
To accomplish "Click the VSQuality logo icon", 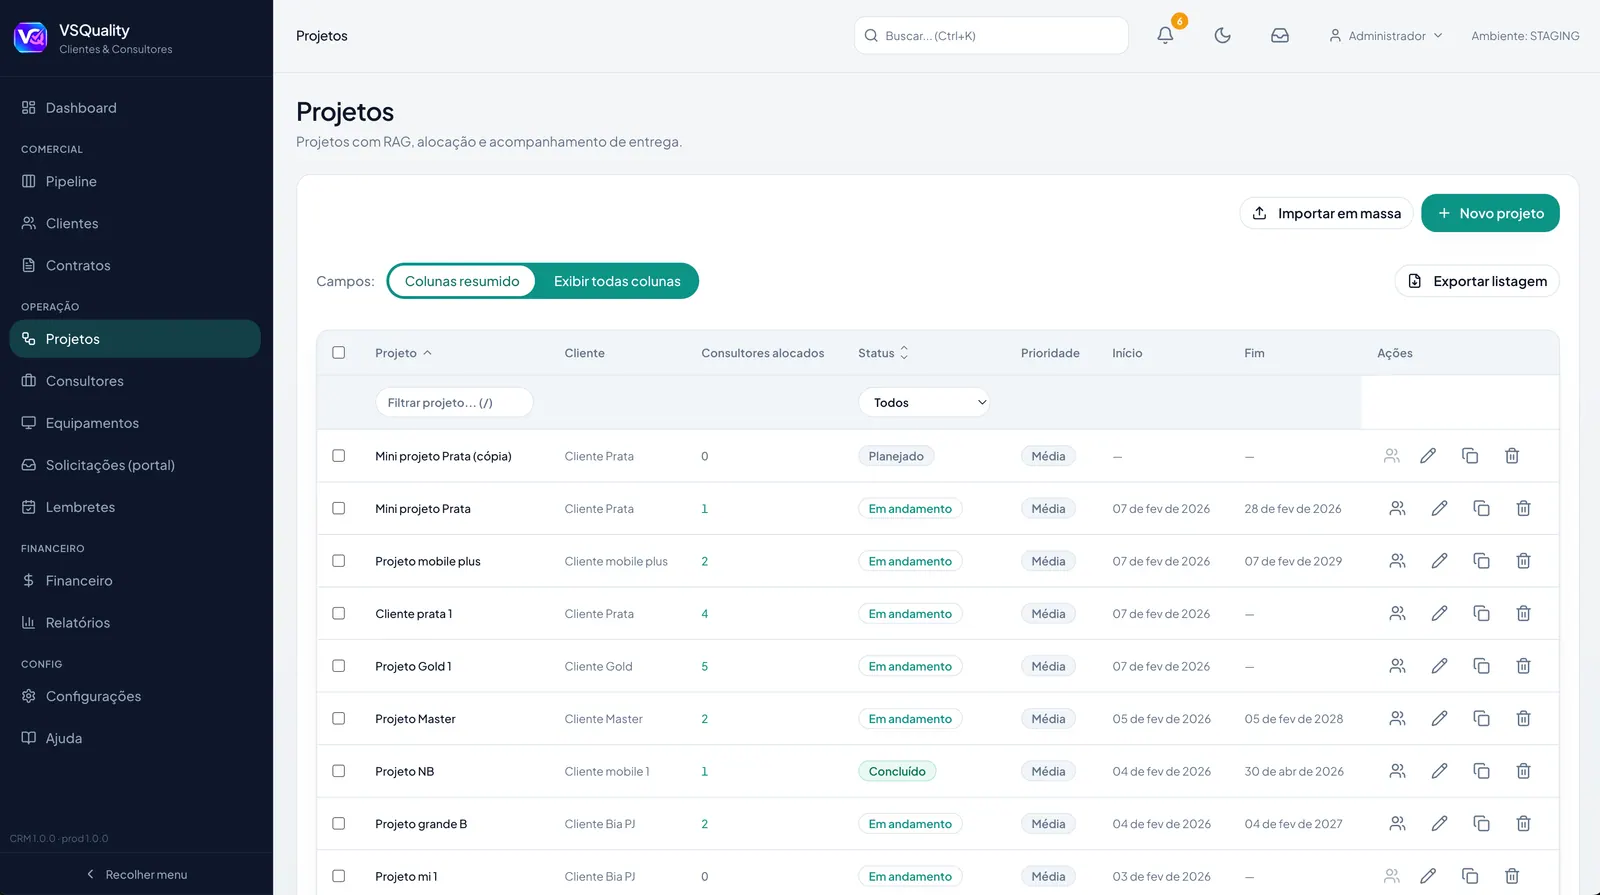I will click(x=30, y=38).
